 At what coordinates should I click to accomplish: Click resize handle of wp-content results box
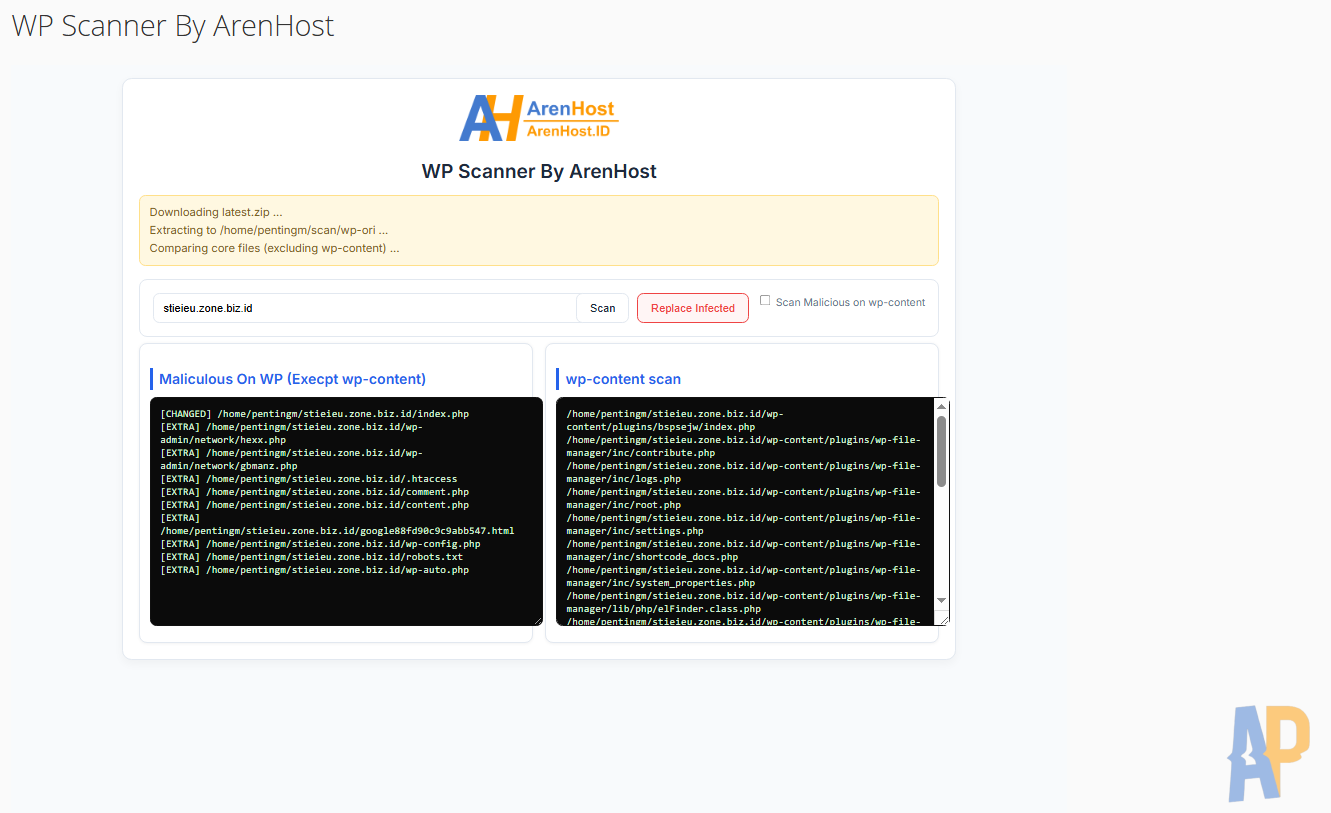[943, 620]
